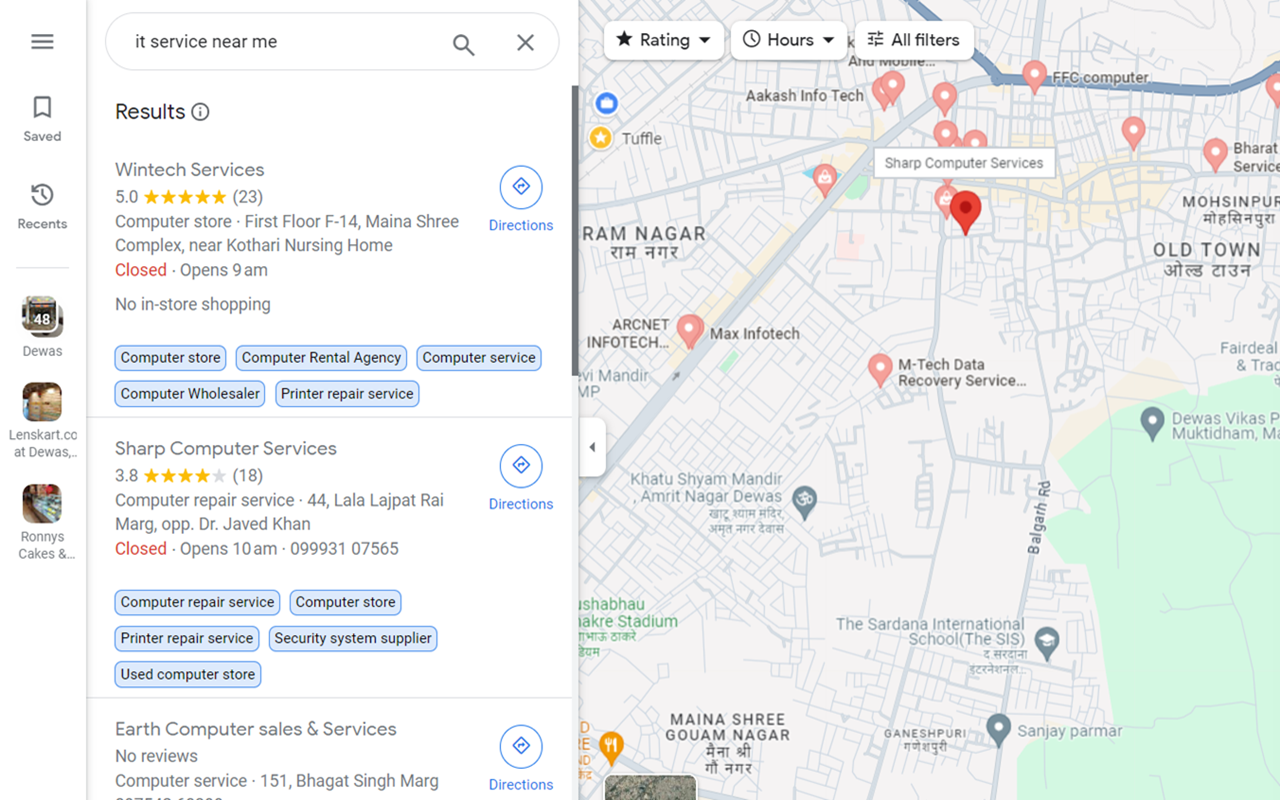This screenshot has width=1280, height=800.
Task: Clear the search with the X icon
Action: click(x=525, y=42)
